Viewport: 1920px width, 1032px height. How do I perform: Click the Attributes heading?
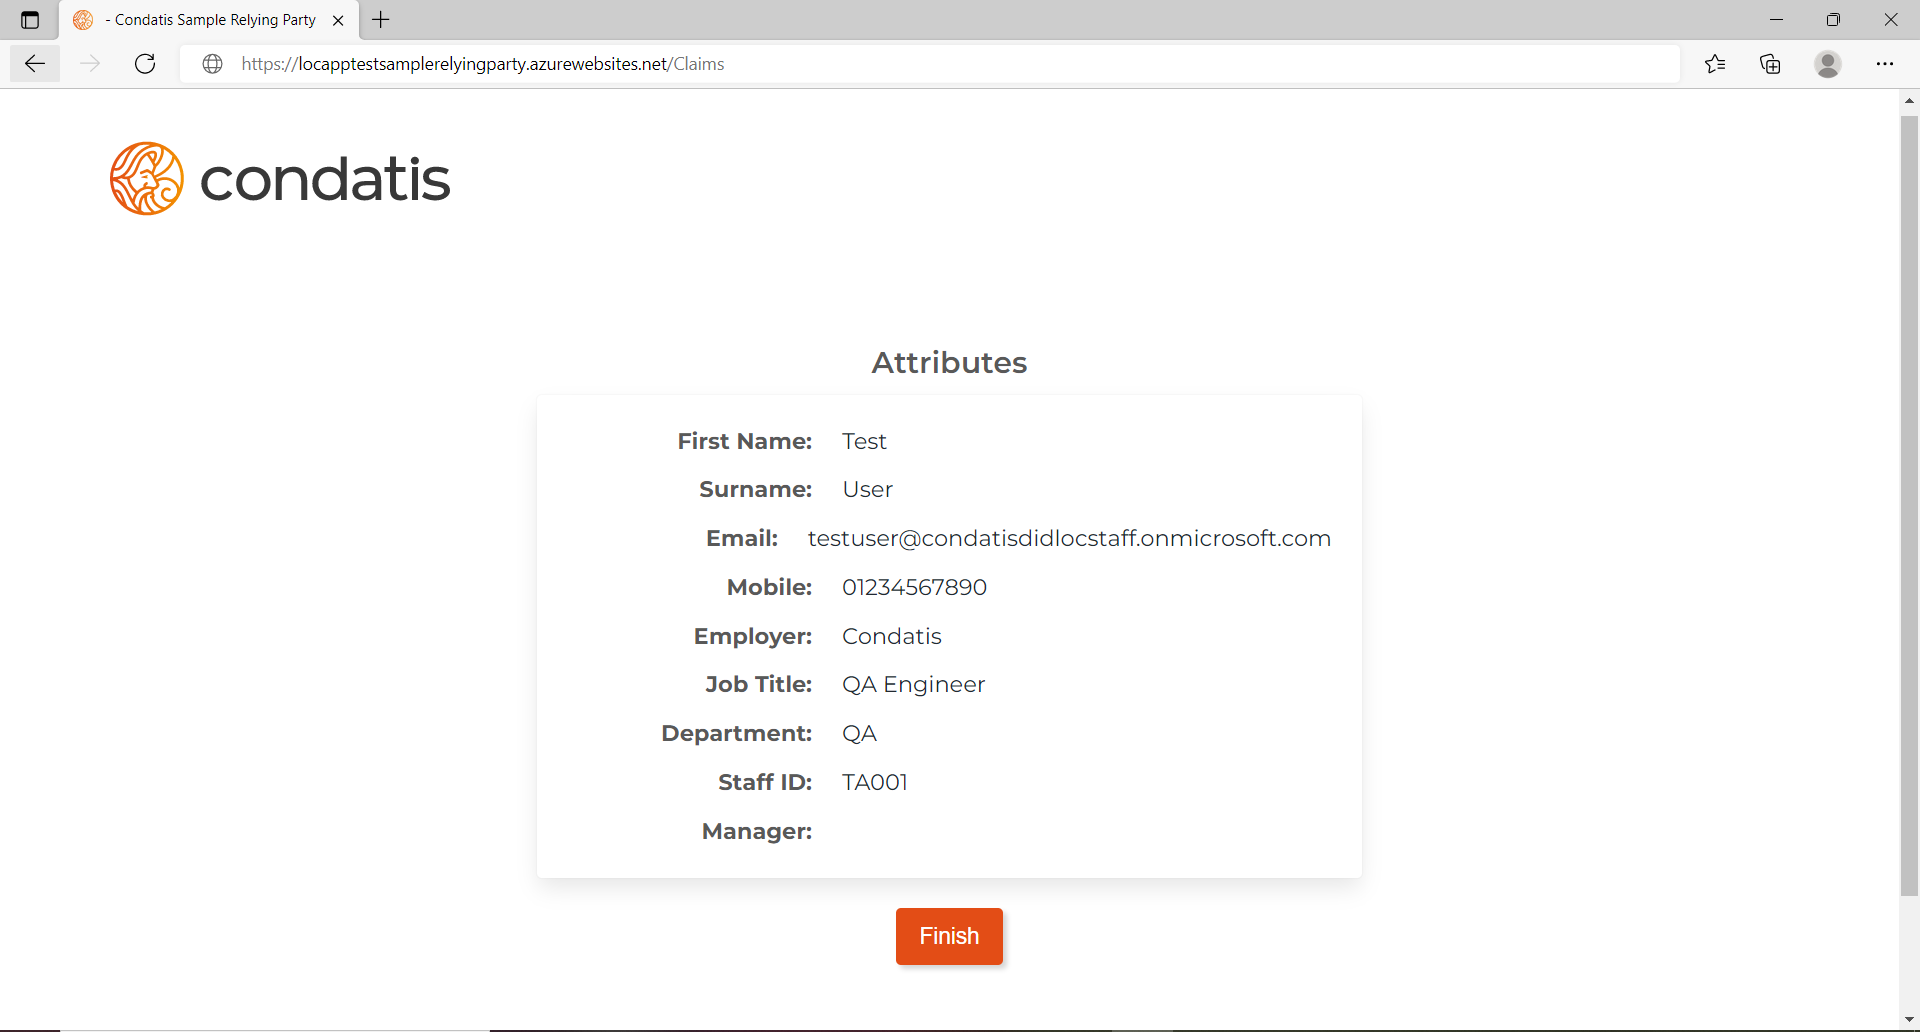click(x=948, y=362)
